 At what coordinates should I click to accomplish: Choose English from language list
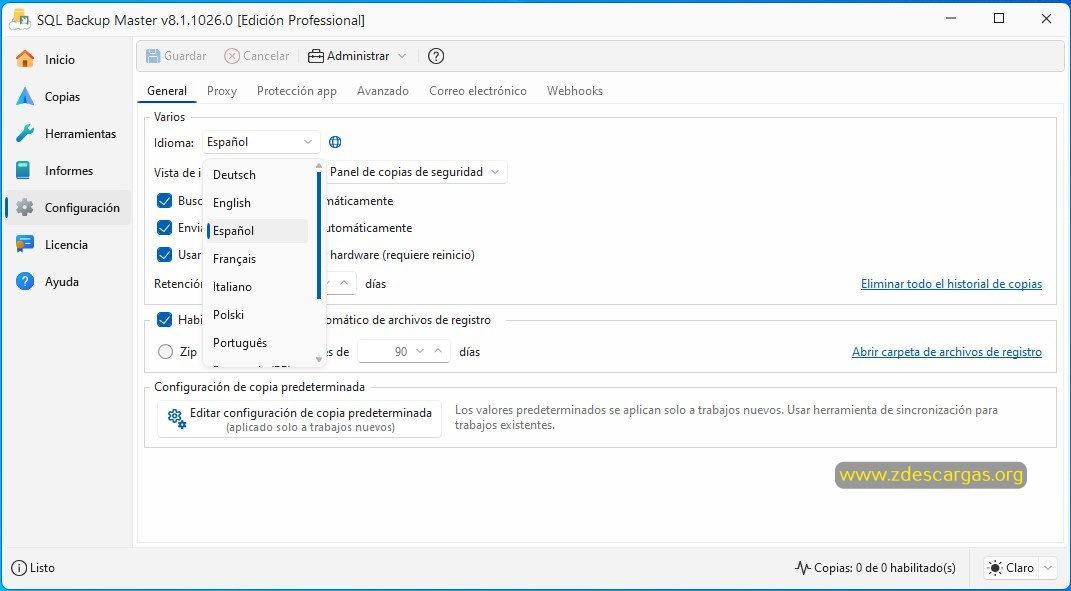tap(257, 203)
